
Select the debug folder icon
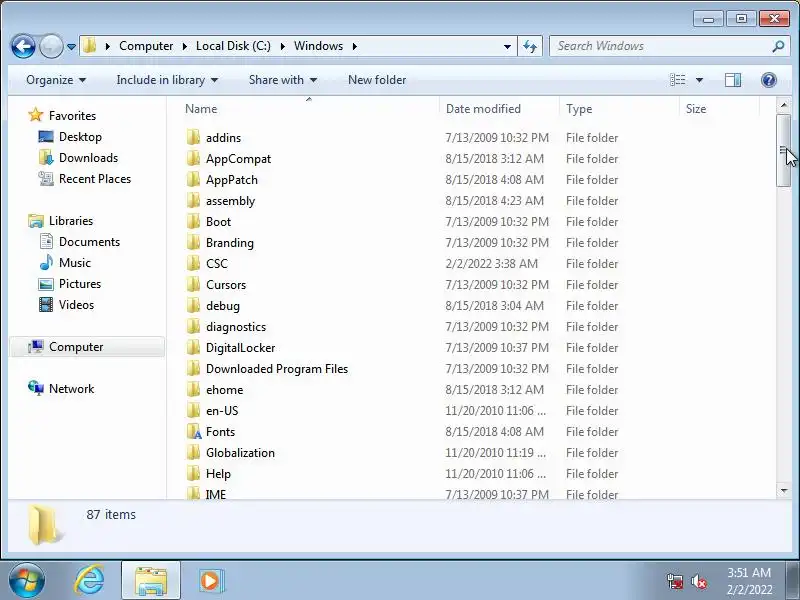click(193, 305)
